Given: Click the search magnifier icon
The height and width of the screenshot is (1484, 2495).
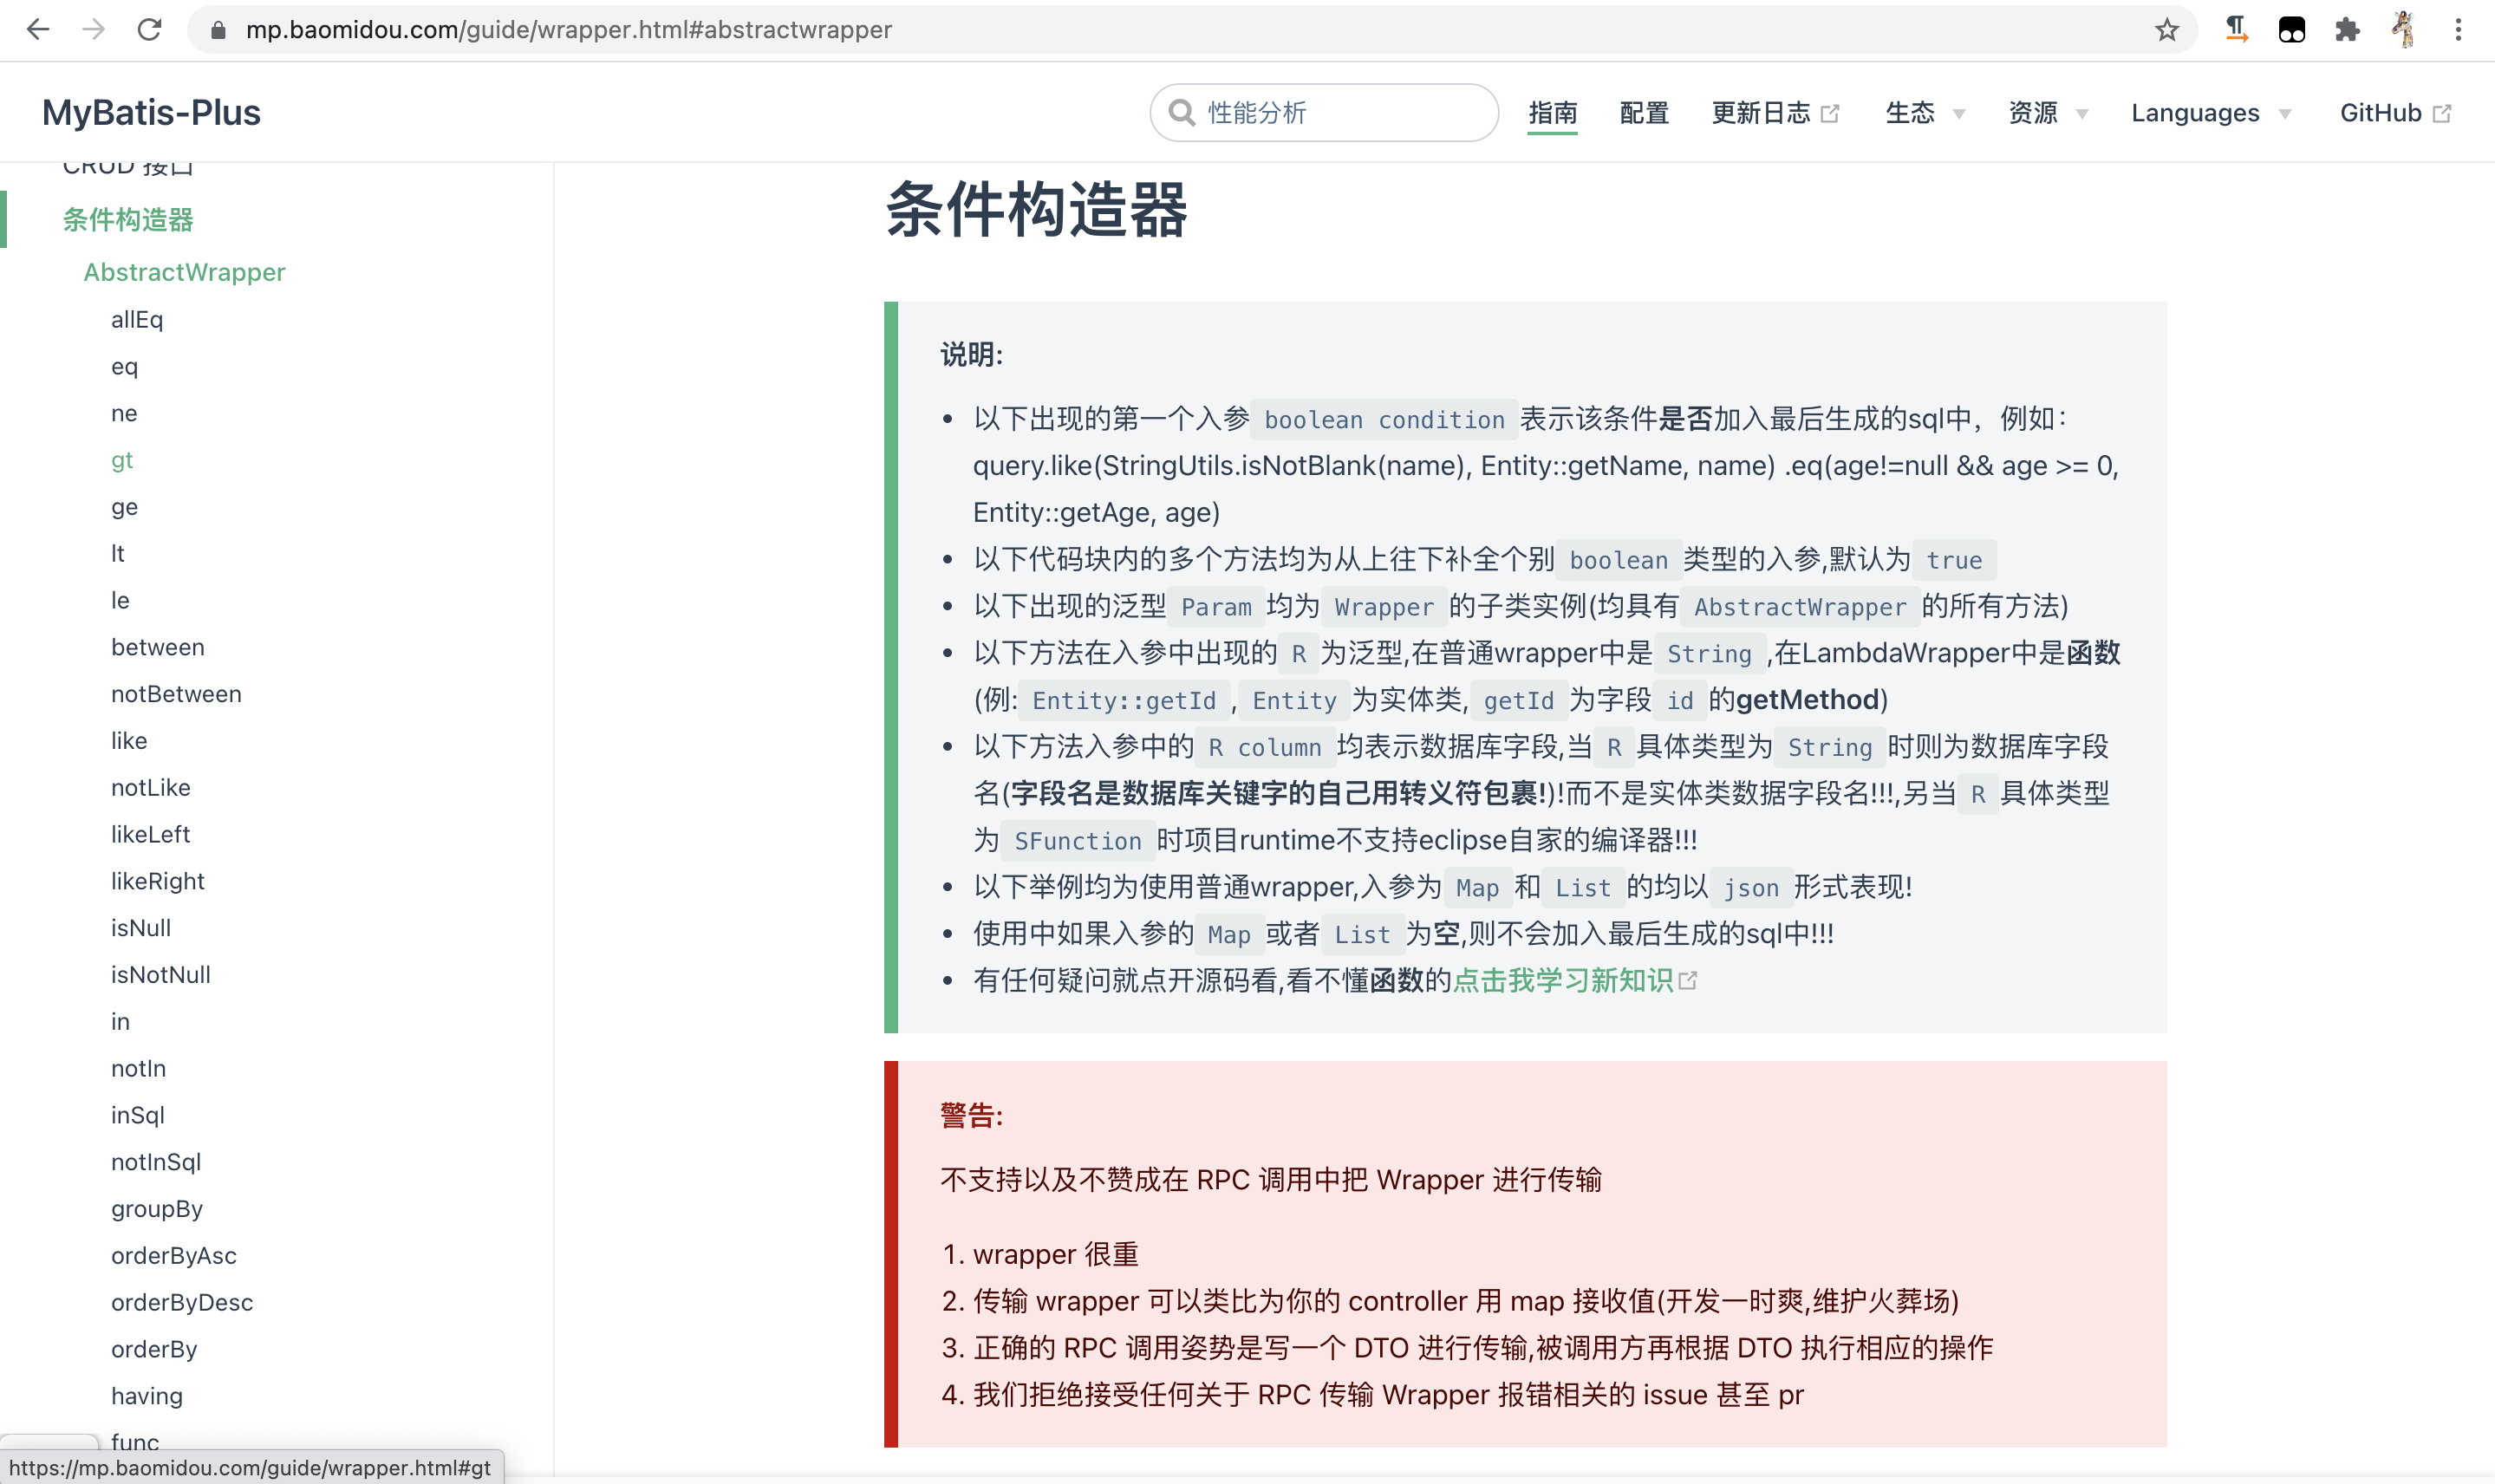Looking at the screenshot, I should point(1183,112).
